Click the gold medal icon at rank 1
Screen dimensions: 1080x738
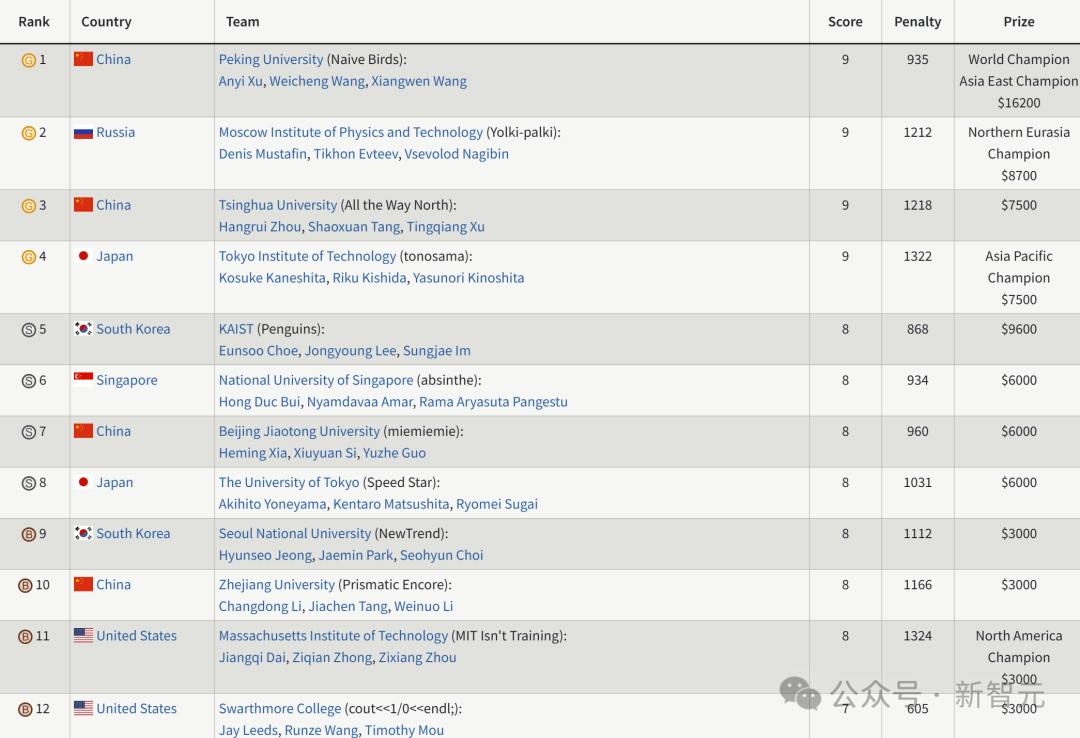tap(29, 60)
